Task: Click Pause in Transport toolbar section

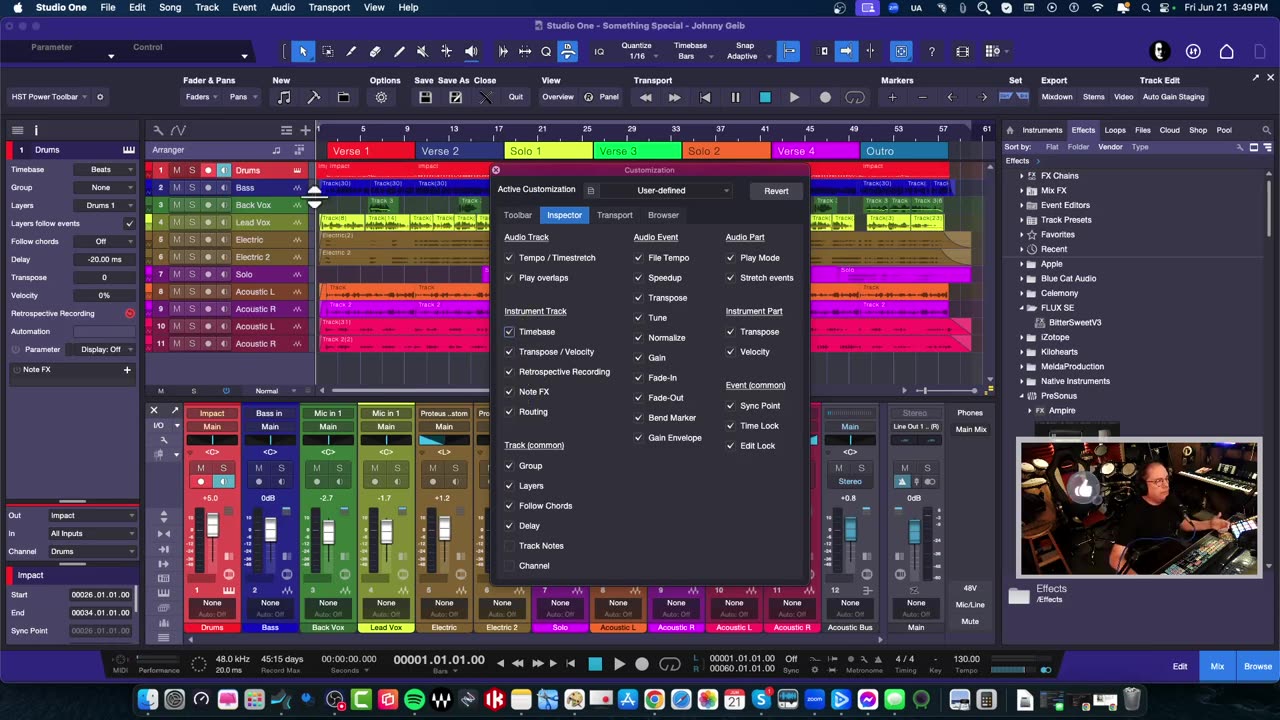Action: pos(735,97)
